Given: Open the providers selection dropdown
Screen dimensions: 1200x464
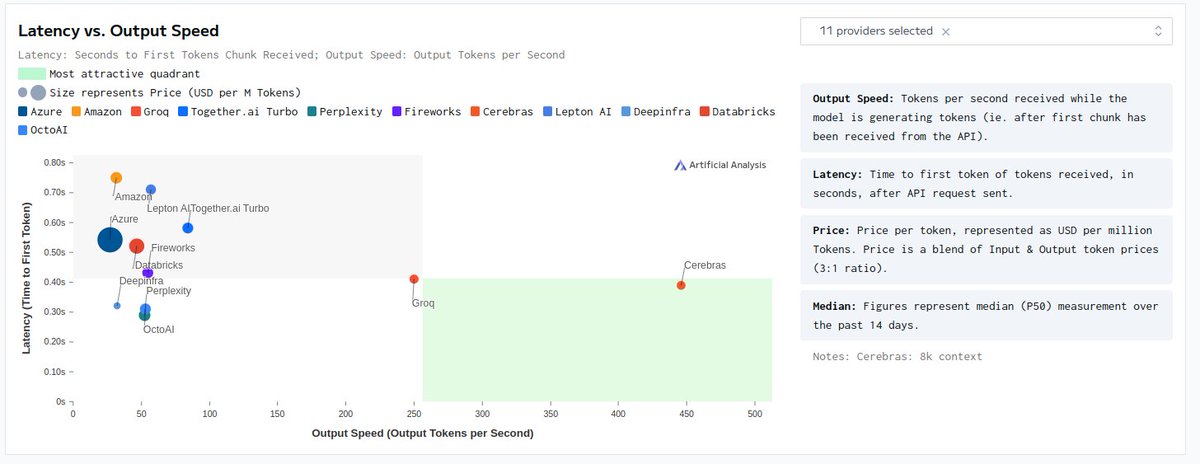Looking at the screenshot, I should pyautogui.click(x=986, y=31).
